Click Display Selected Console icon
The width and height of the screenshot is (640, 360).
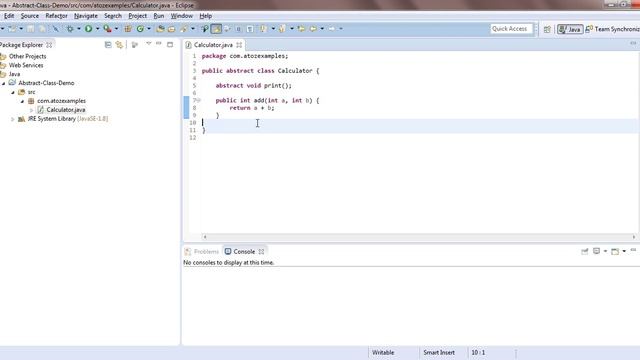coord(596,251)
